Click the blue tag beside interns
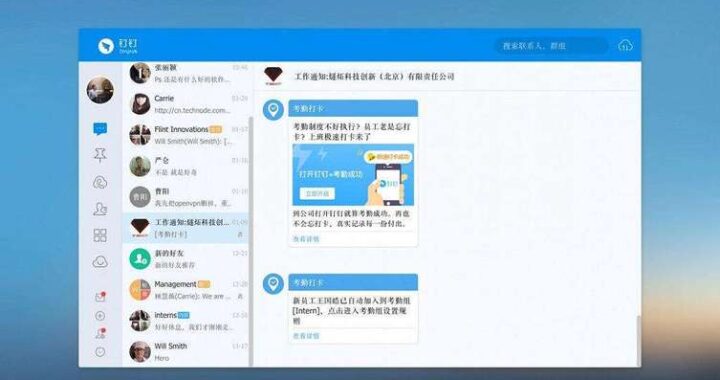 pyautogui.click(x=184, y=315)
